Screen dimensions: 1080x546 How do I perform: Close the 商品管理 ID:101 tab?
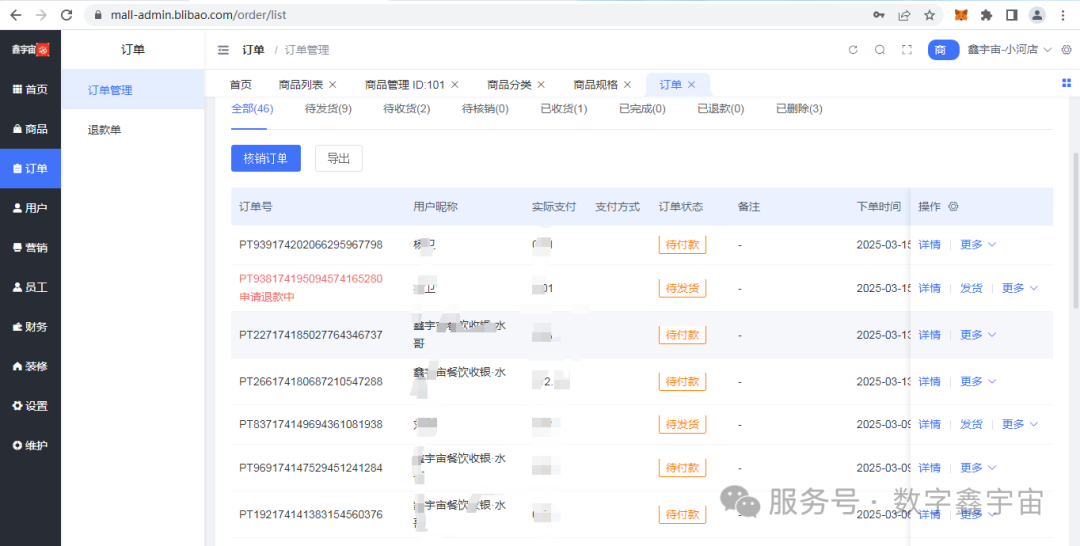tap(455, 85)
